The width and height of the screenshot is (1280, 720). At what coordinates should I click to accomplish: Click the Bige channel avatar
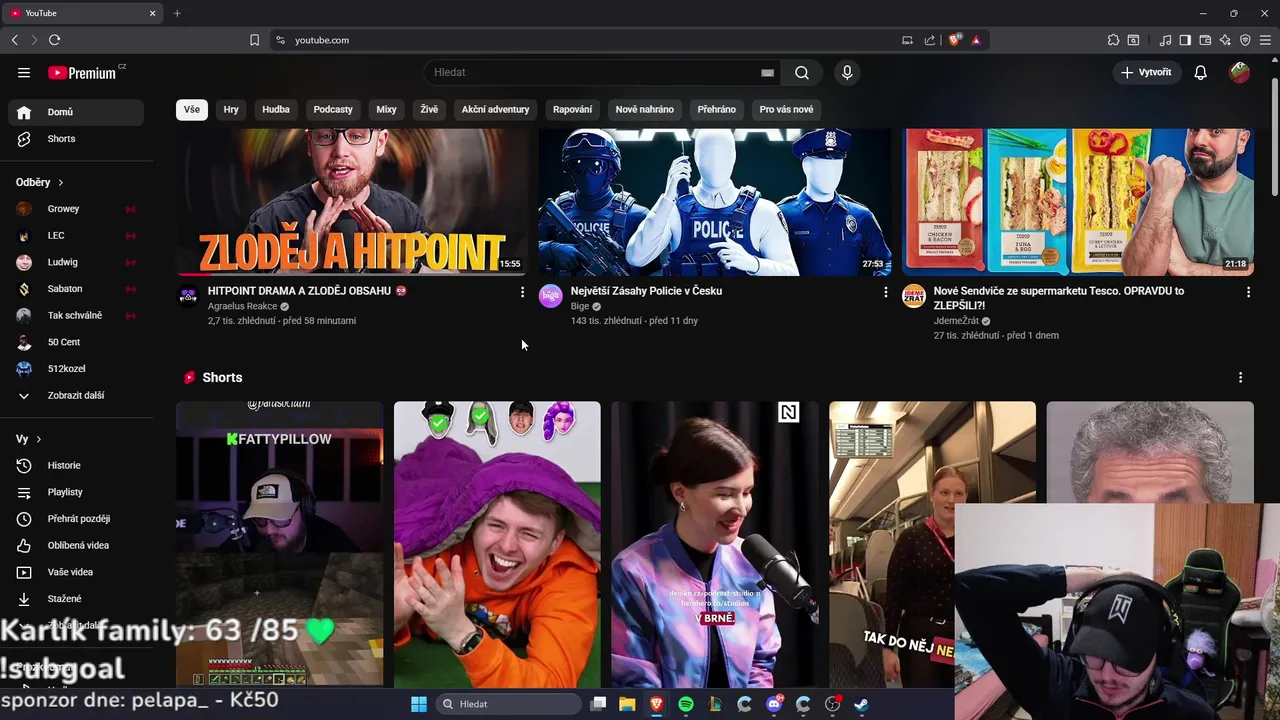click(551, 296)
